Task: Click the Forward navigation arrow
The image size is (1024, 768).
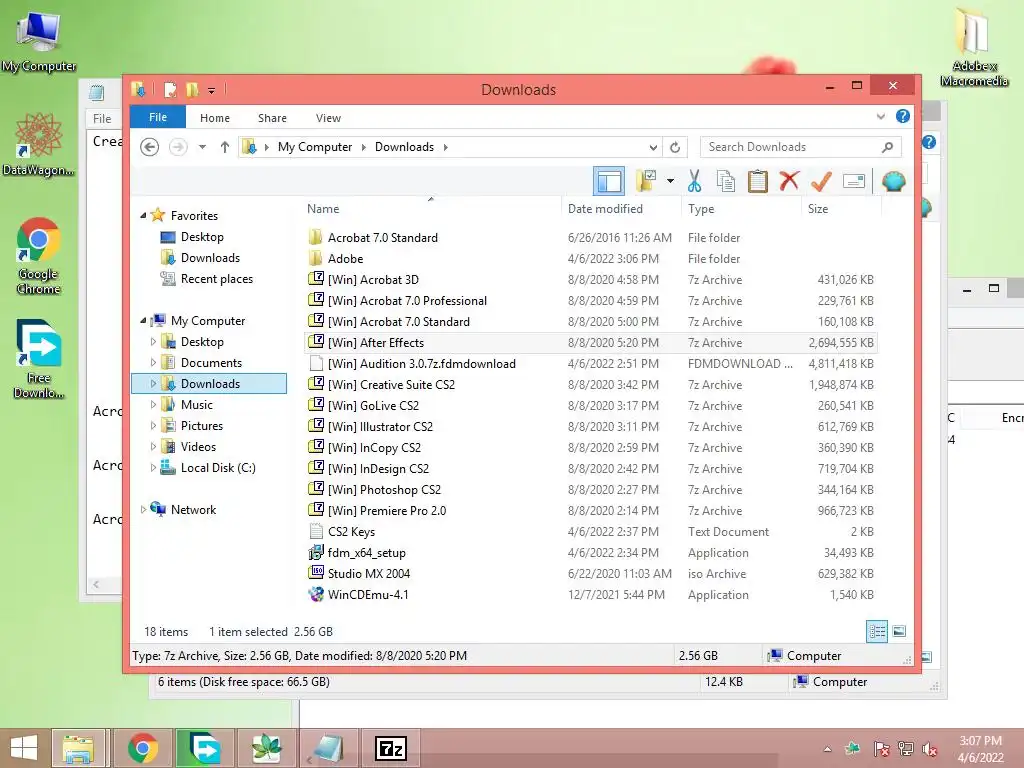Action: [178, 147]
